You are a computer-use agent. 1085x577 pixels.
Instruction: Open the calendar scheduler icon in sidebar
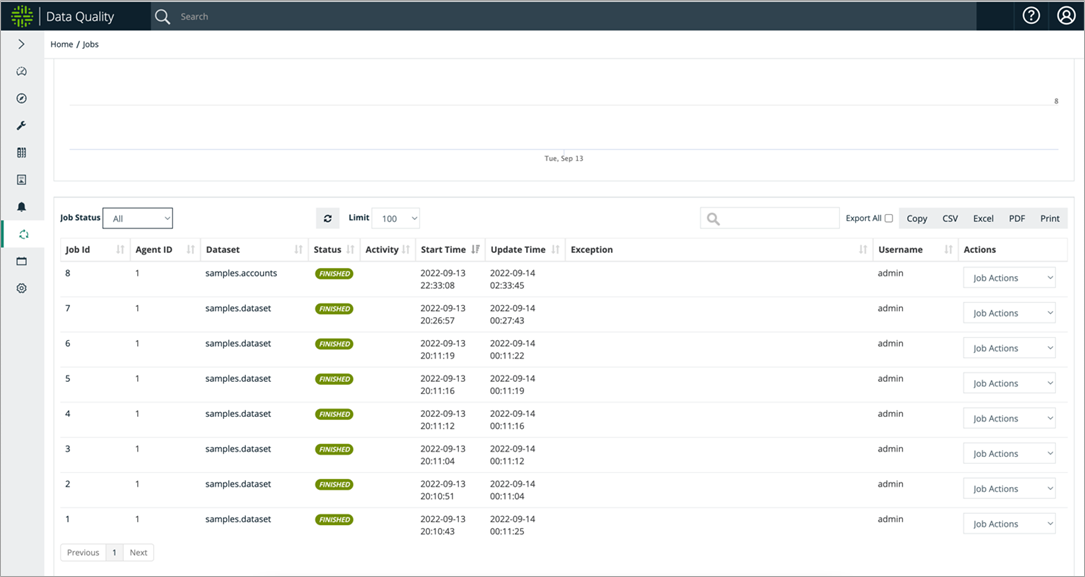[21, 262]
